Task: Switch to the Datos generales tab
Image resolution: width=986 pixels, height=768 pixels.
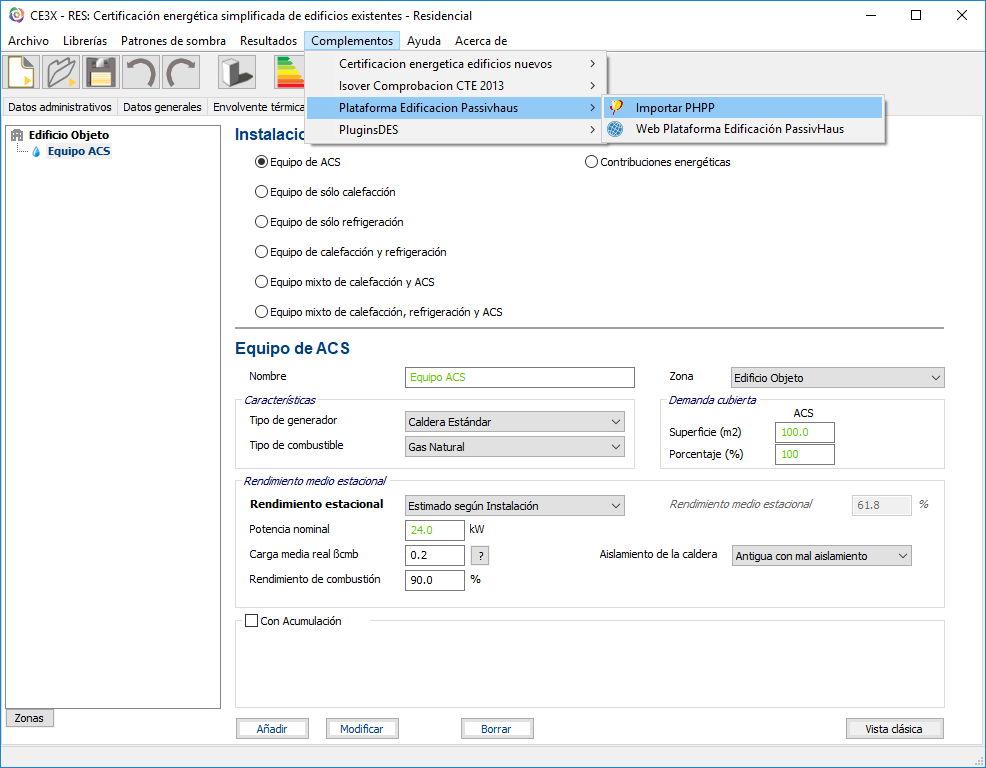Action: pyautogui.click(x=162, y=107)
